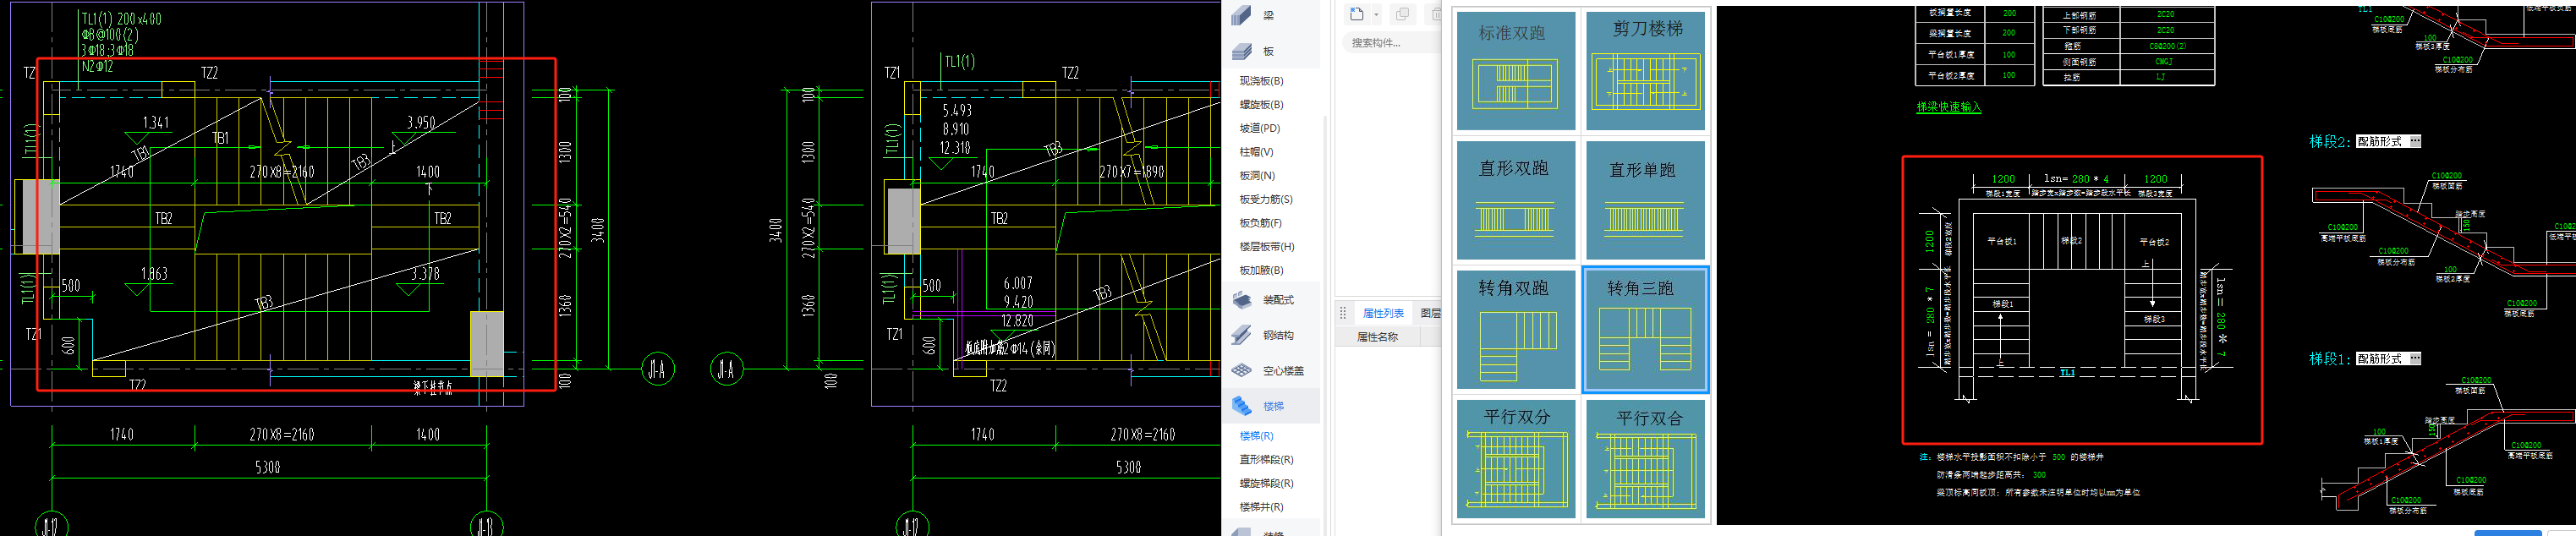Expand the 空心楼盖 category

pyautogui.click(x=1270, y=371)
